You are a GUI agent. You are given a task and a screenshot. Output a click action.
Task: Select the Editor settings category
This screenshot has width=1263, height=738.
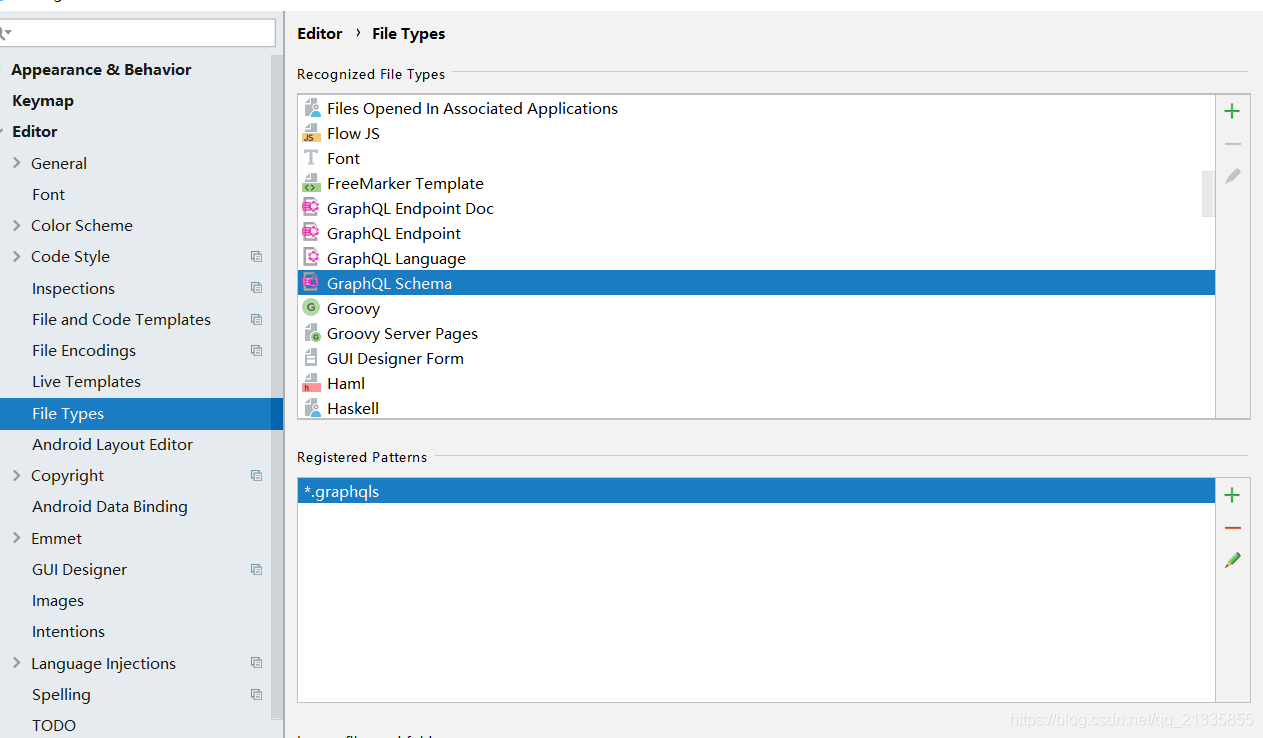click(35, 132)
